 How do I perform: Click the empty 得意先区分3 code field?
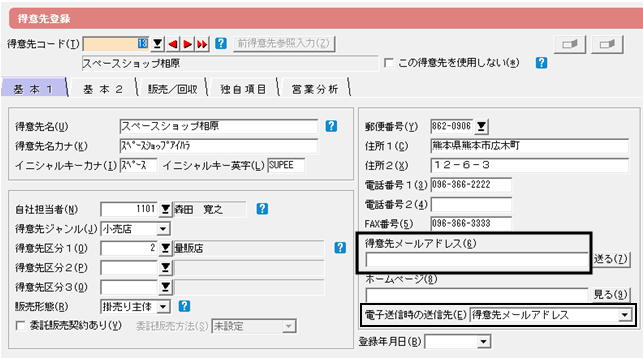tap(129, 287)
